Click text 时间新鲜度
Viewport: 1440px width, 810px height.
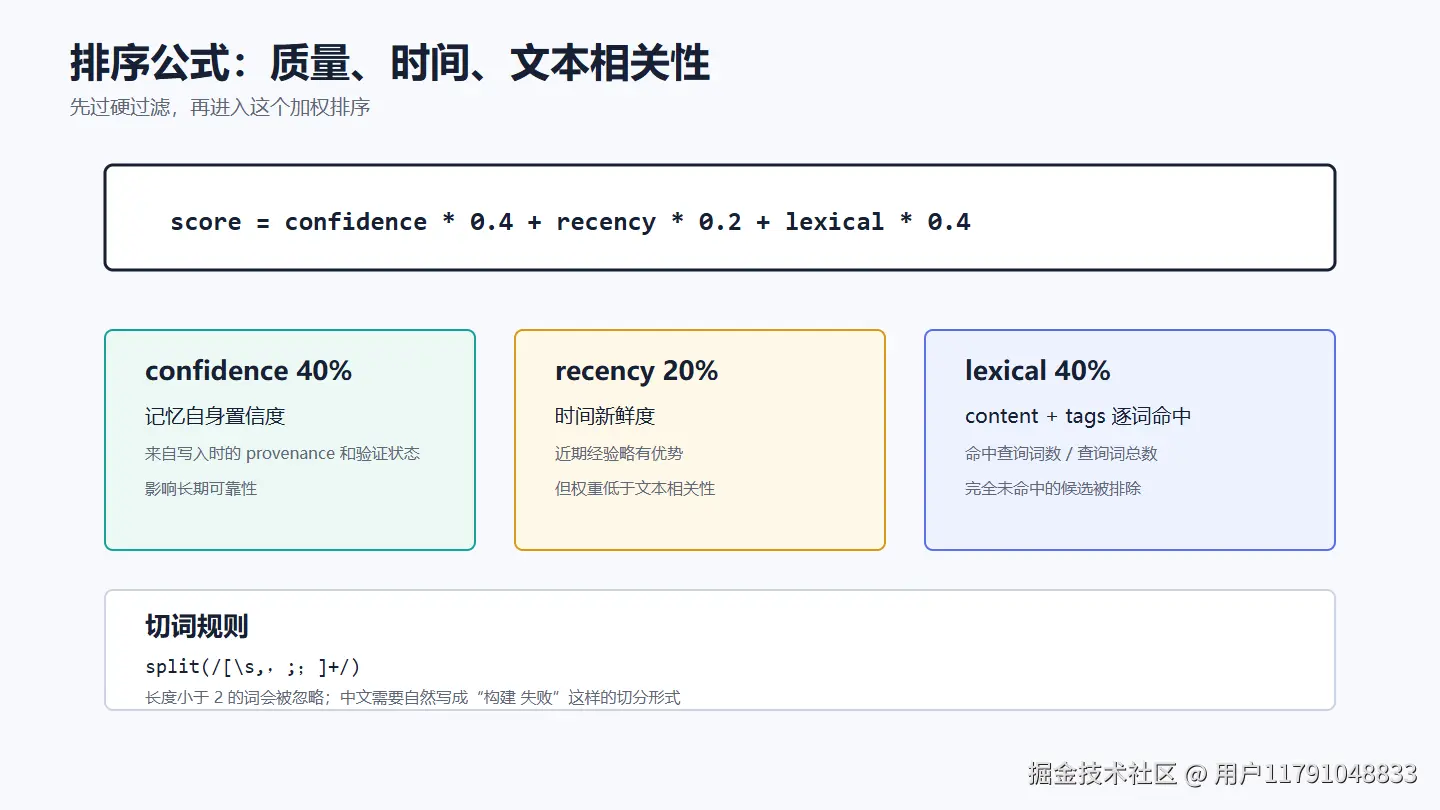pyautogui.click(x=605, y=416)
